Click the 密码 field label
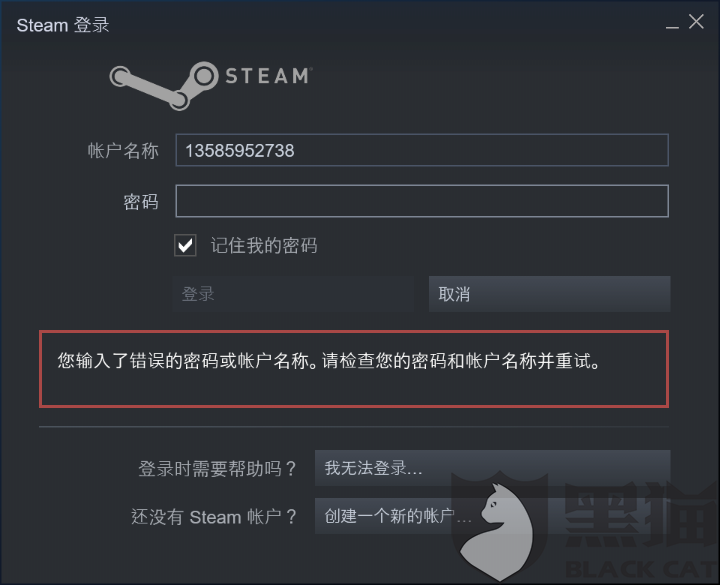Viewport: 720px width, 585px height. [141, 202]
